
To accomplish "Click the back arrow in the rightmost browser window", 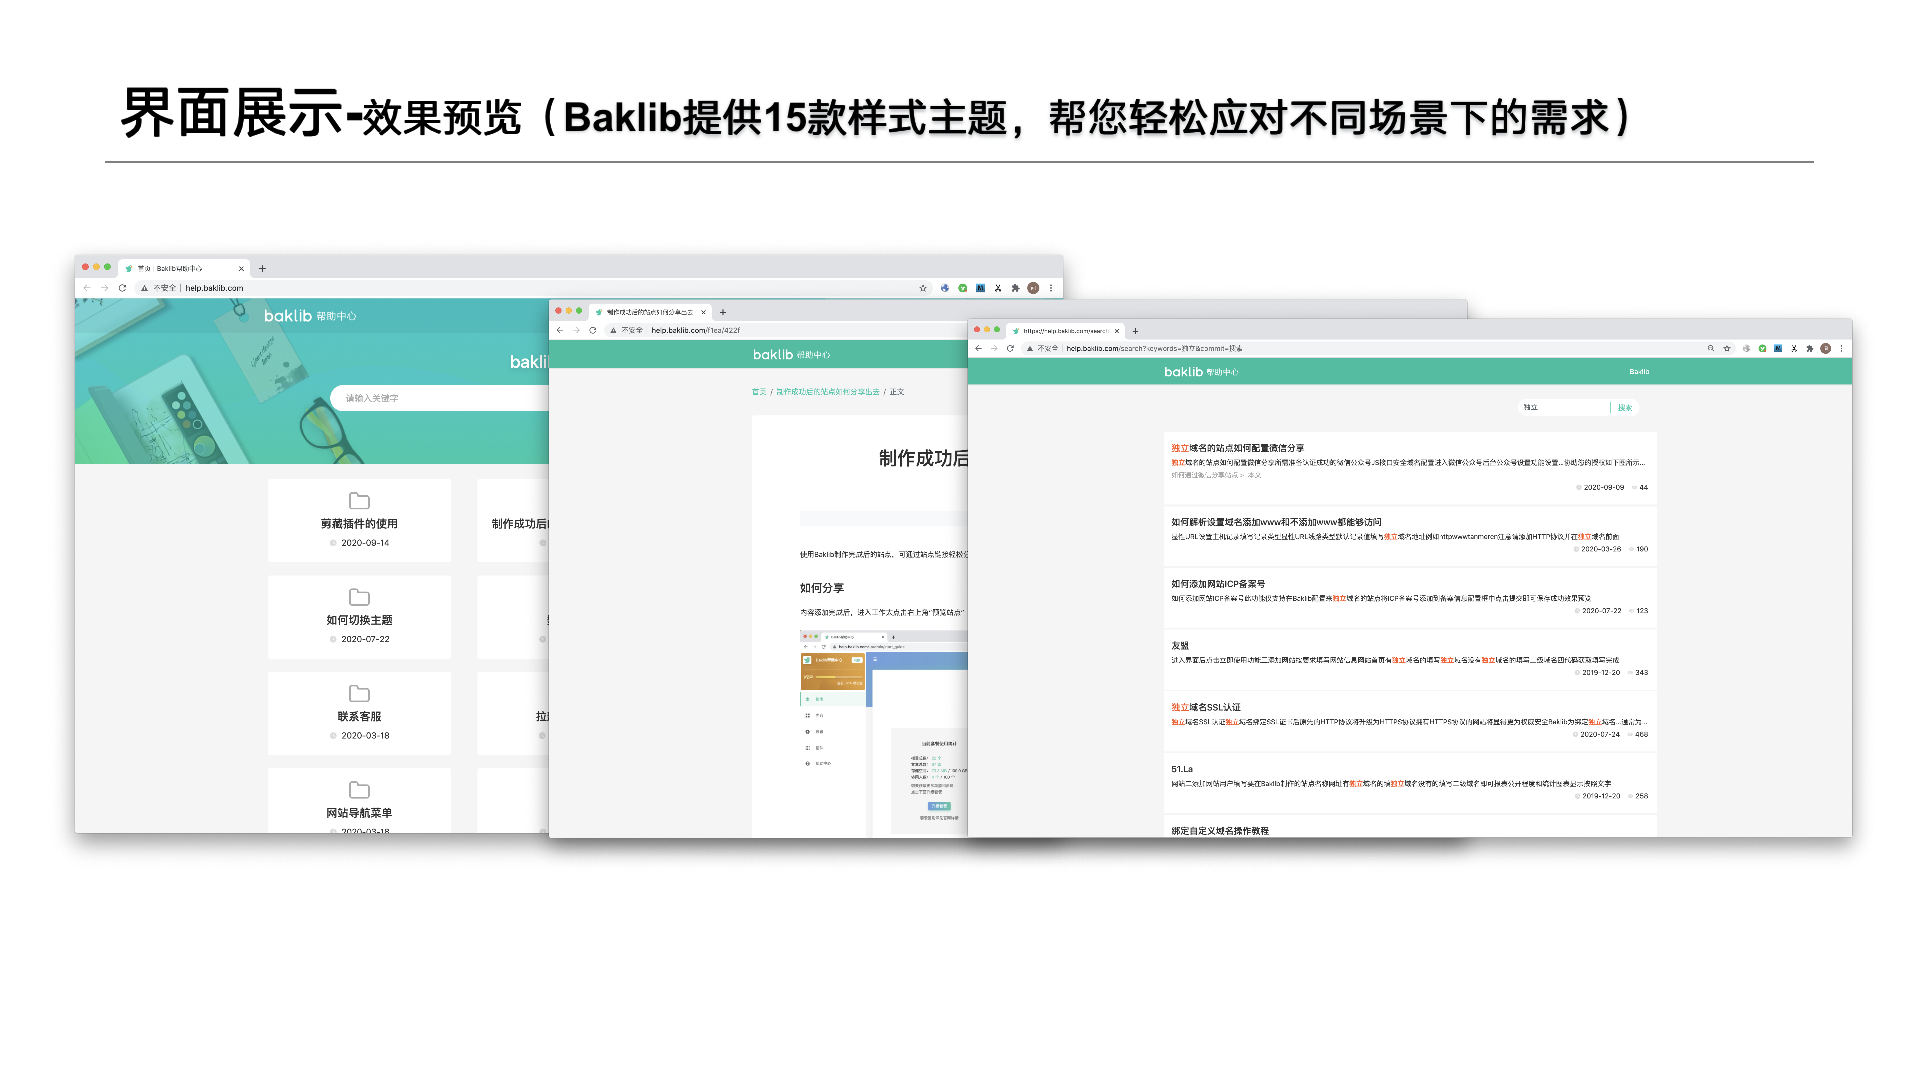I will (x=978, y=349).
